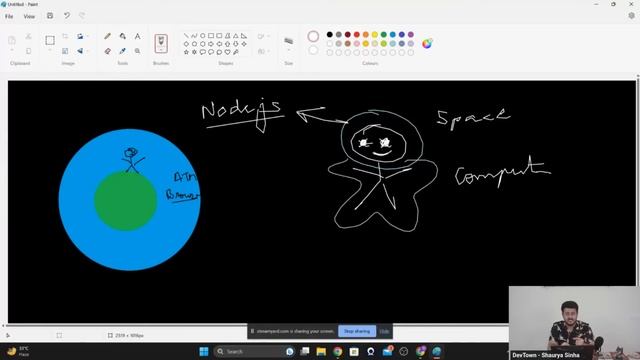Screen dimensions: 640x360
Task: Open the weather widget on taskbar
Action: (18, 351)
